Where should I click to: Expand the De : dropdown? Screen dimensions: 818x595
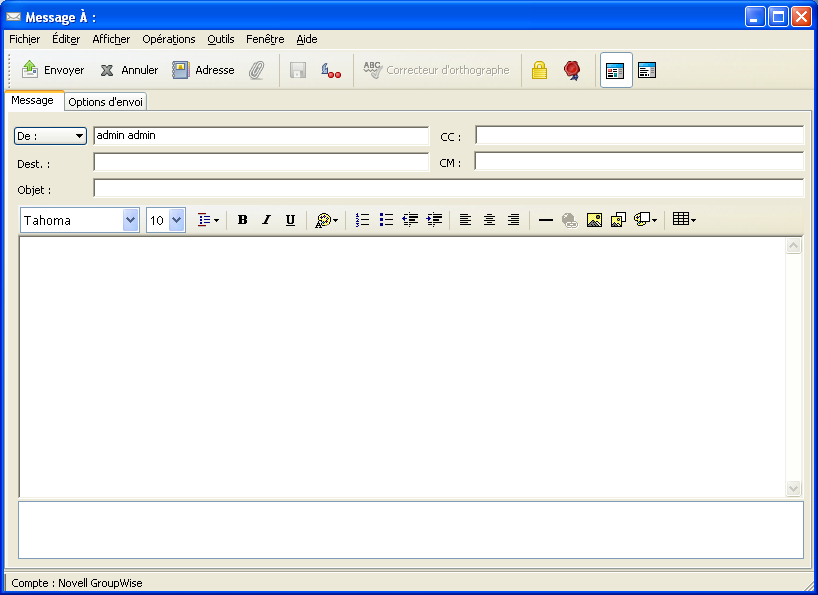pyautogui.click(x=50, y=136)
